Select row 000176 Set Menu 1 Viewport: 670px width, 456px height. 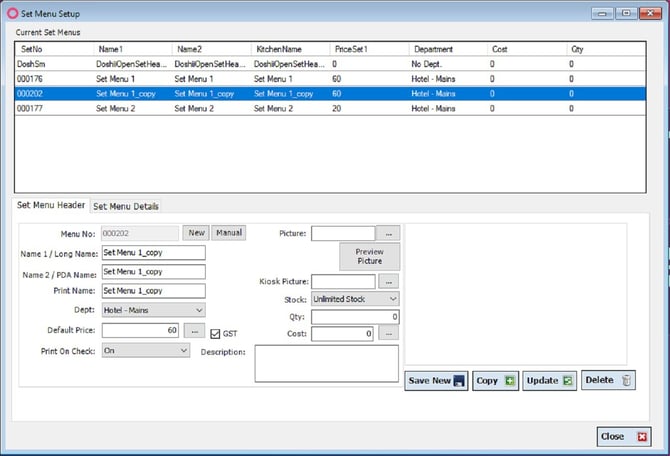330,79
